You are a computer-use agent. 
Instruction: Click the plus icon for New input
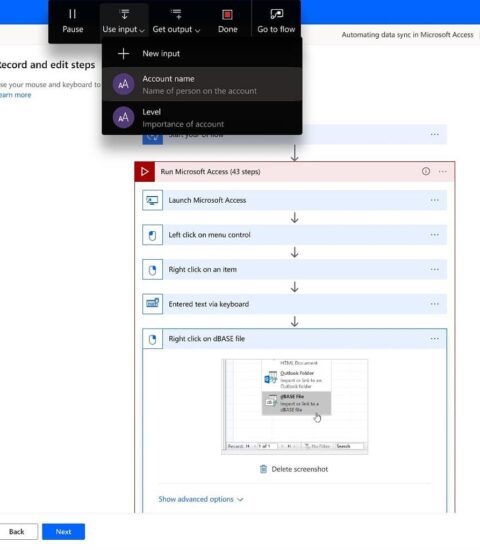pos(124,54)
